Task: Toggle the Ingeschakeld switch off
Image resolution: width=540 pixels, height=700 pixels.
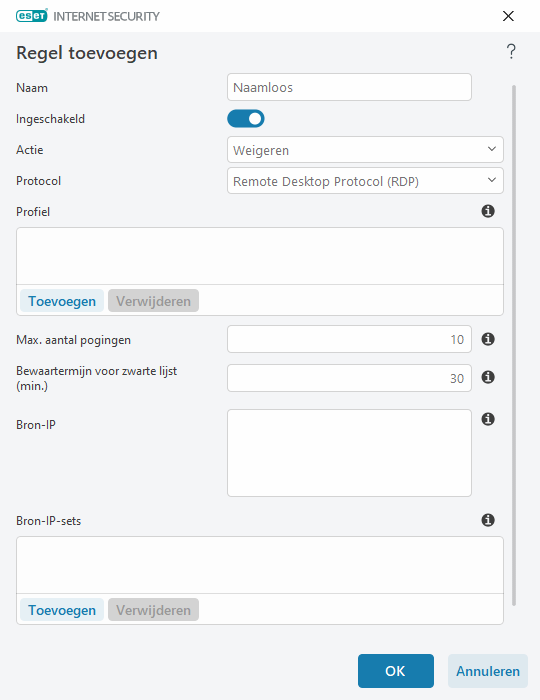Action: [x=246, y=119]
